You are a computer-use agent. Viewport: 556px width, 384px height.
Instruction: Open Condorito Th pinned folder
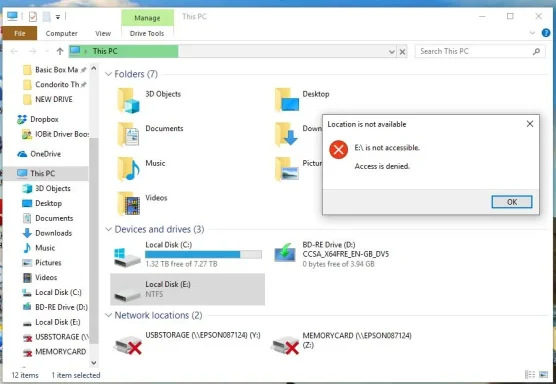(x=54, y=84)
